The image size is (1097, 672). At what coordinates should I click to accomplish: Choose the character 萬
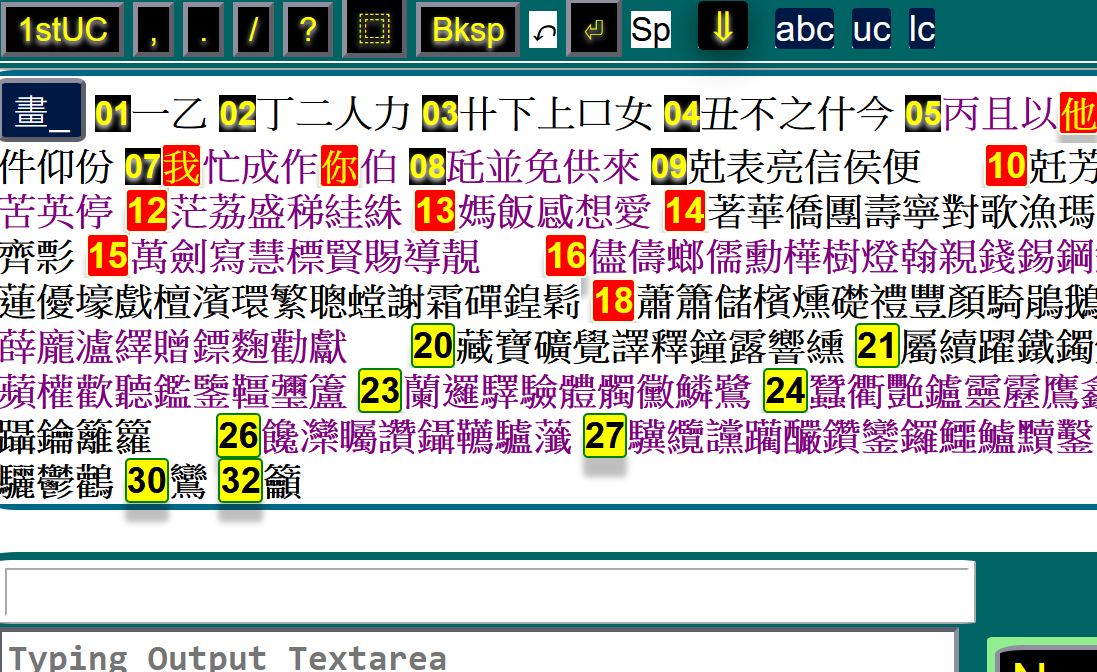(x=150, y=256)
